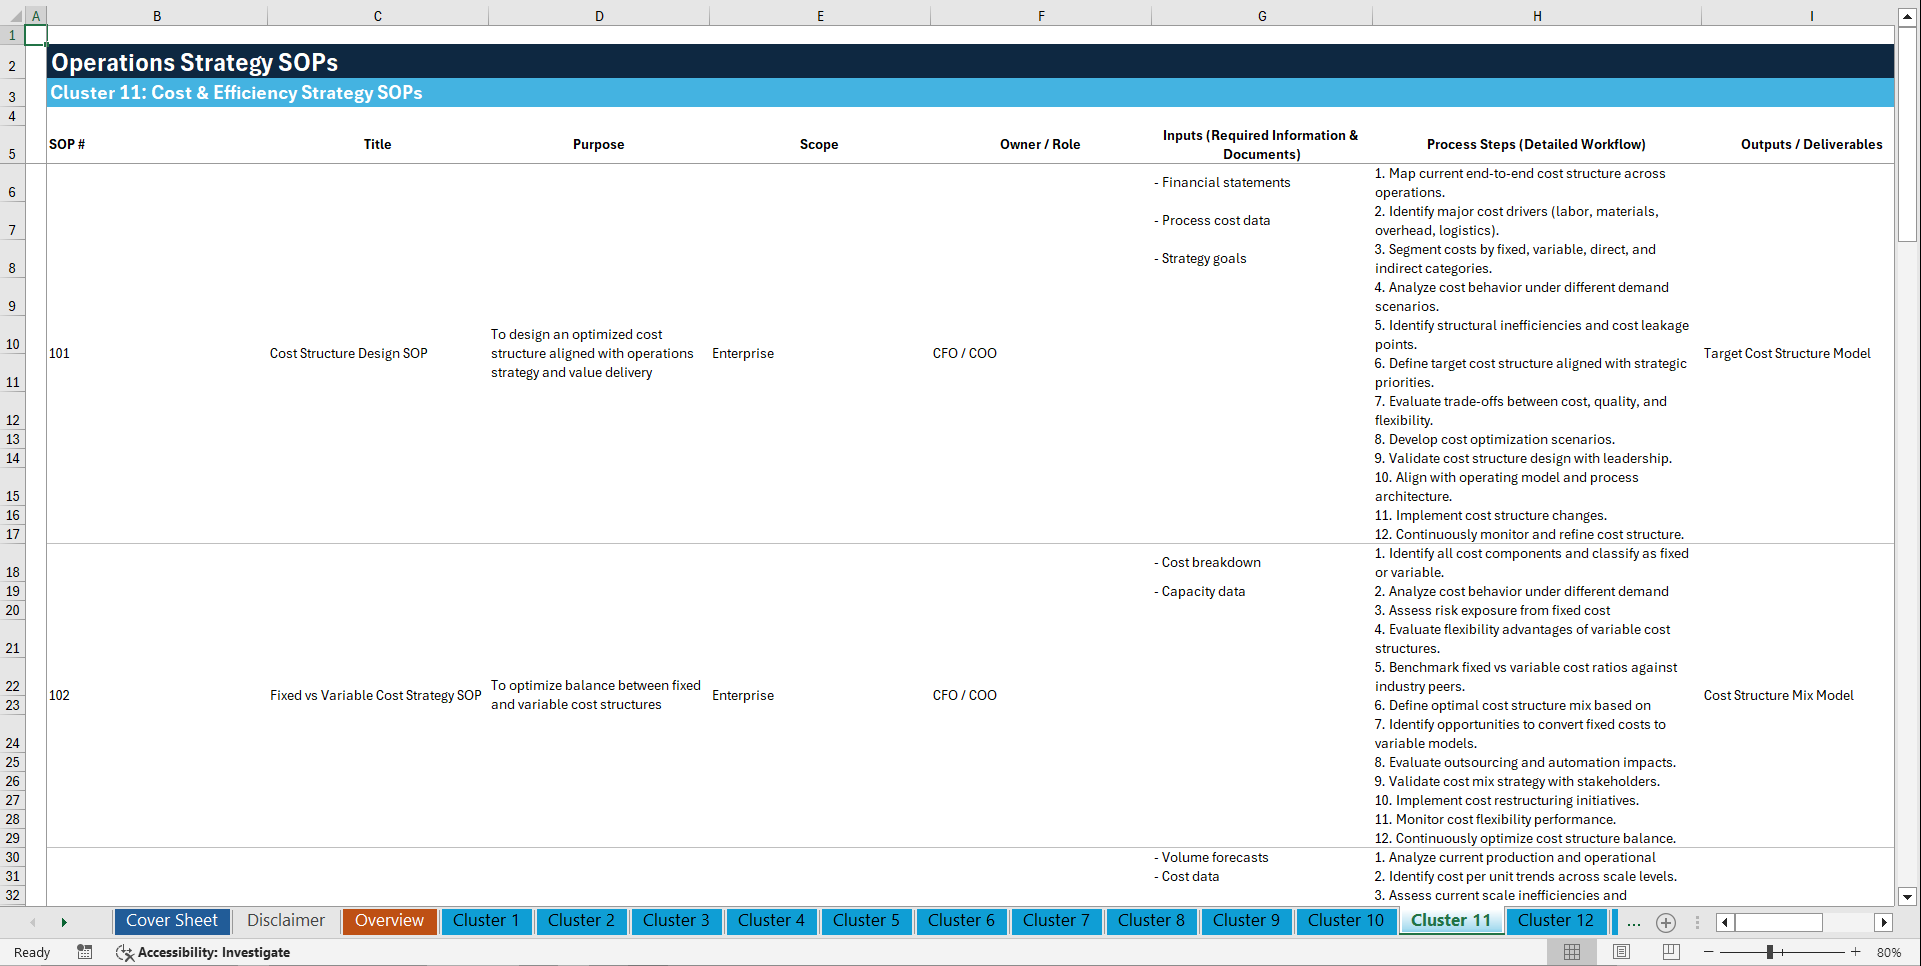The width and height of the screenshot is (1921, 966).
Task: Select the Cluster 3 sheet tab
Action: 676,921
